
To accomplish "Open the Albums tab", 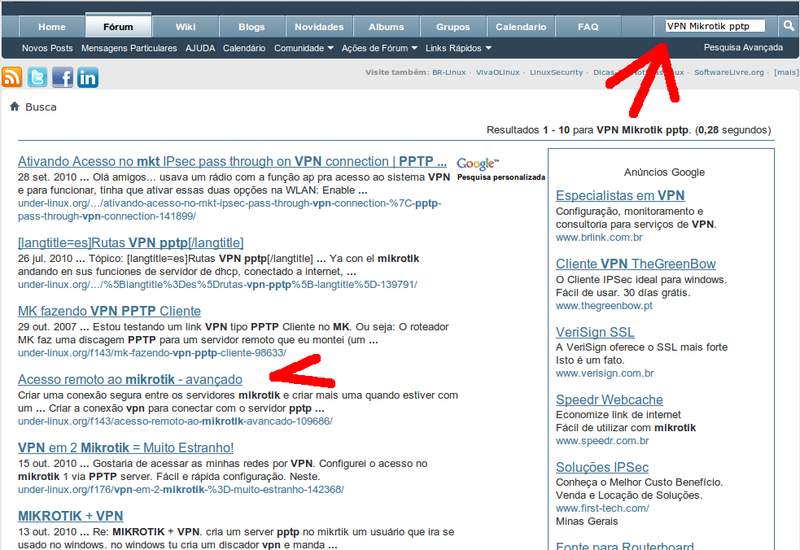I will point(386,27).
